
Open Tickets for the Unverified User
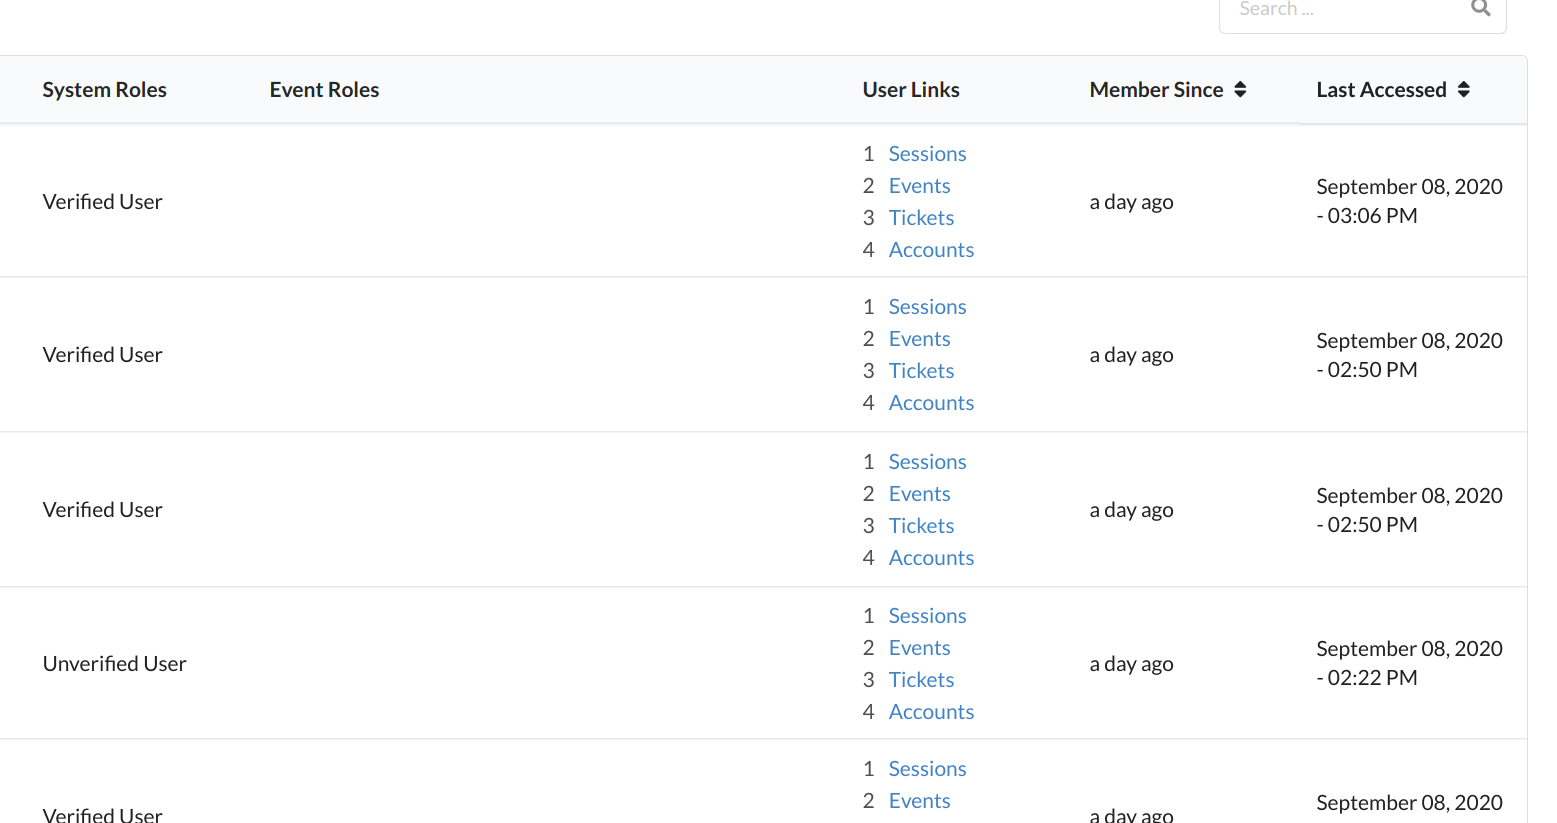coord(922,680)
